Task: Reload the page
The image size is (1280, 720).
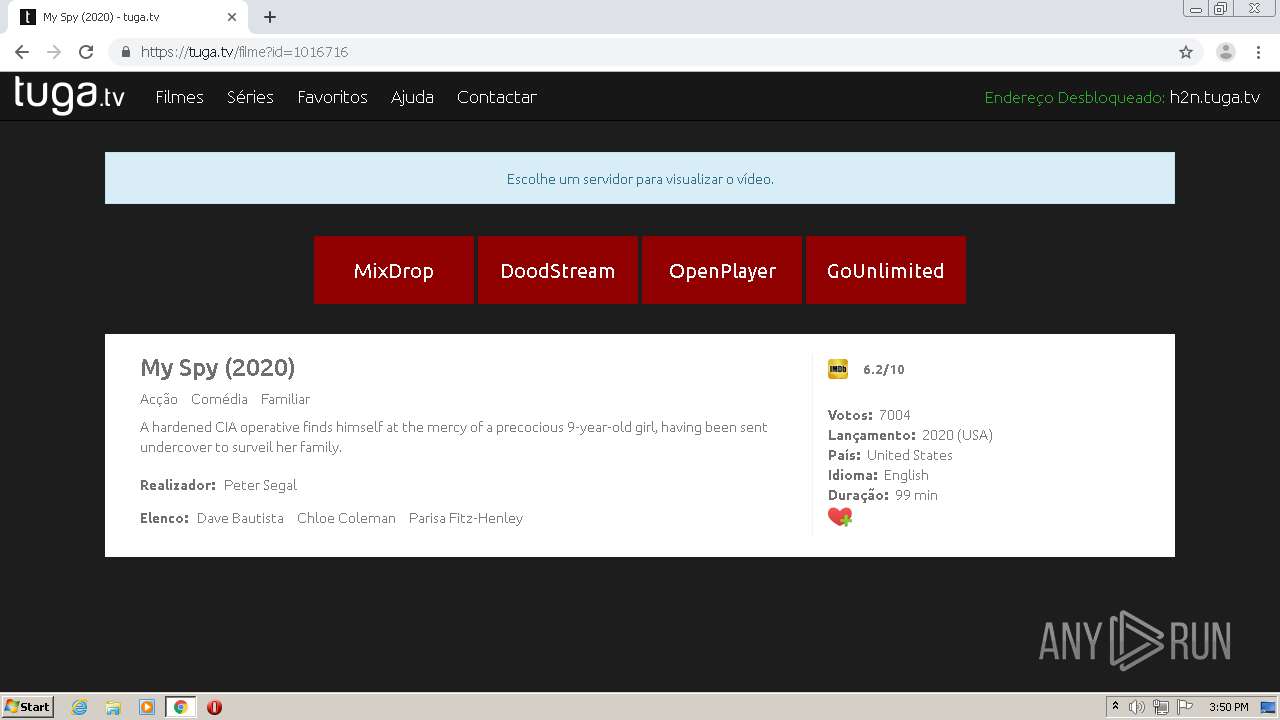Action: point(86,52)
